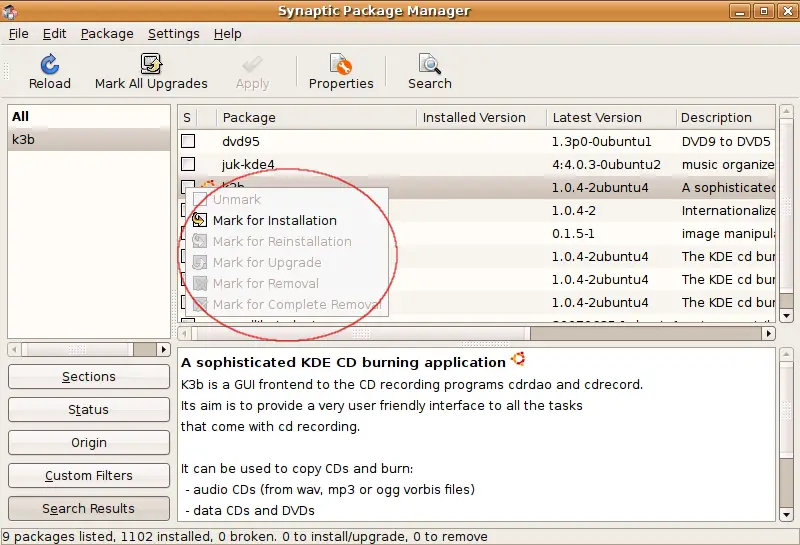Open the Package menu
Screen dimensions: 800x545
(x=107, y=34)
